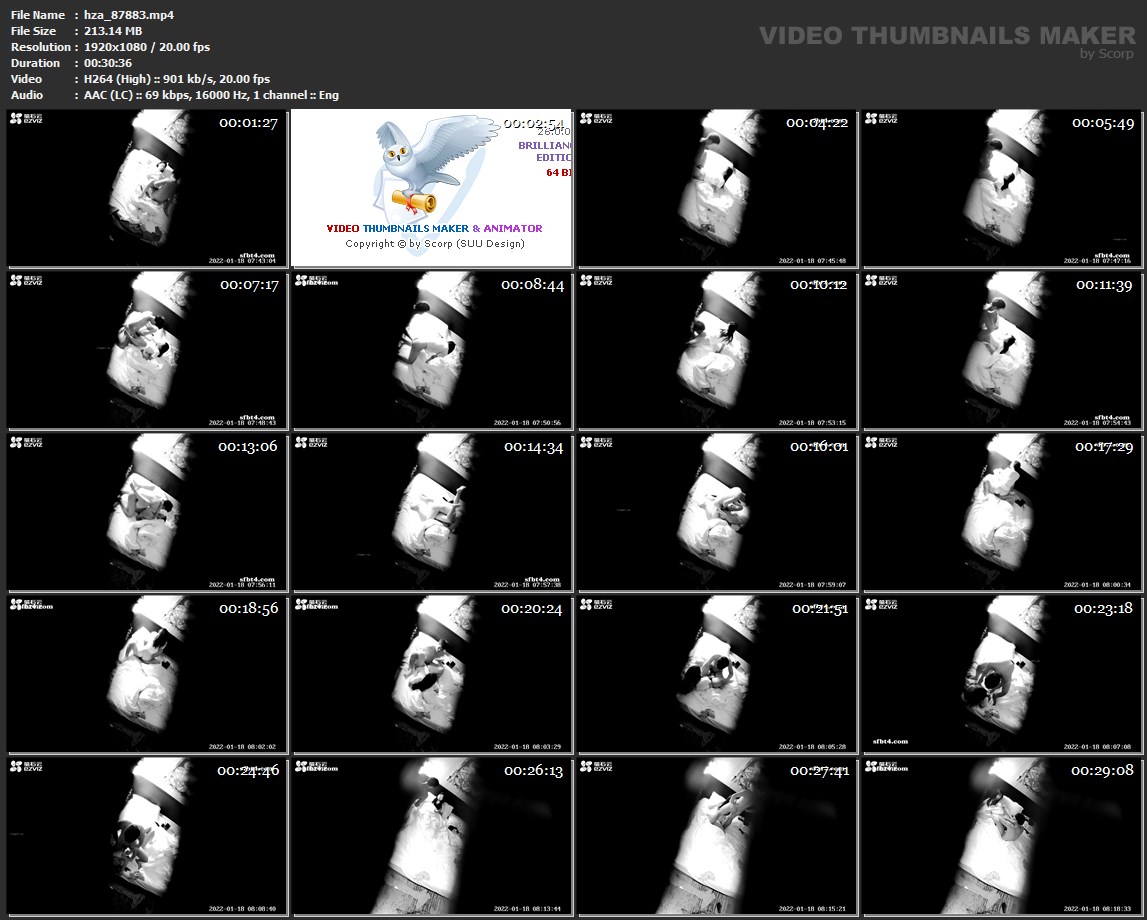Viewport: 1147px width, 920px height.
Task: Click the 'Audio' label in header
Action: [x=27, y=95]
